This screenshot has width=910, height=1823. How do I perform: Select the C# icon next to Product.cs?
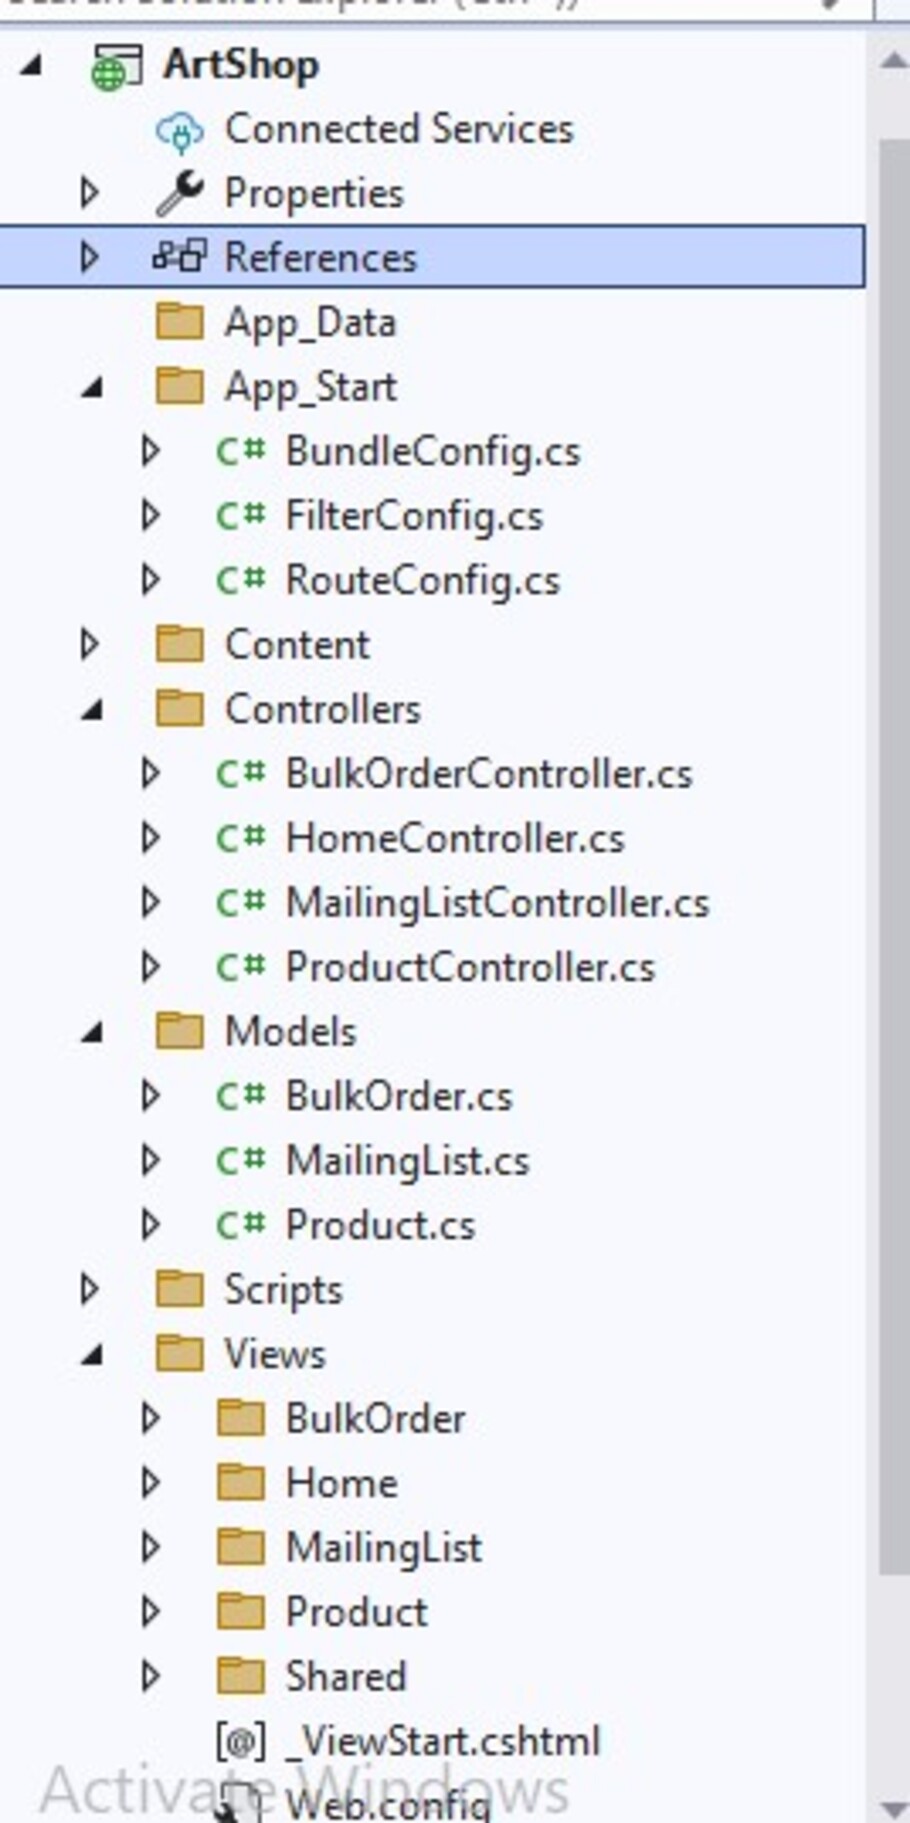(238, 1225)
